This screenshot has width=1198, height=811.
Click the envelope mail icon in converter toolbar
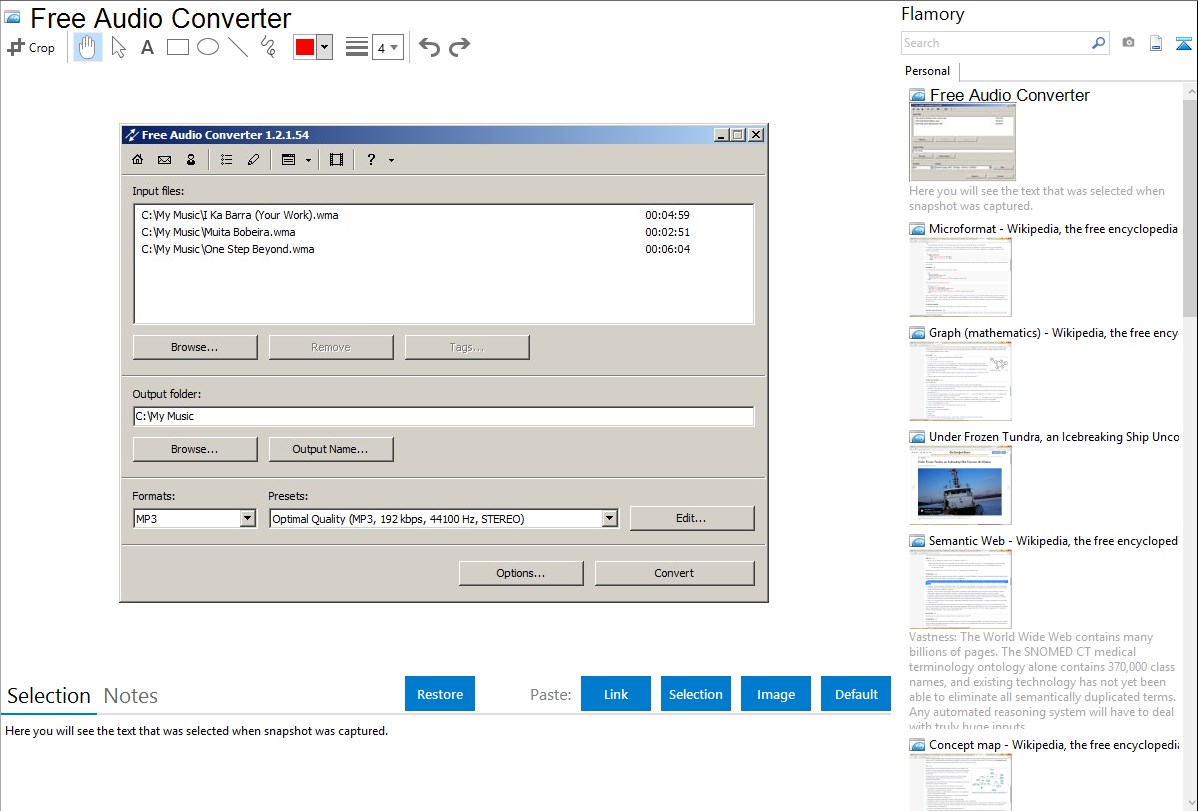click(x=164, y=160)
